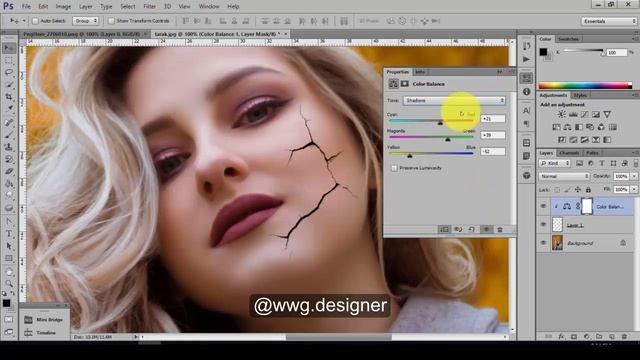Screen dimensions: 640x360
Task: Select the Clone Stamp tool
Action: 9,147
